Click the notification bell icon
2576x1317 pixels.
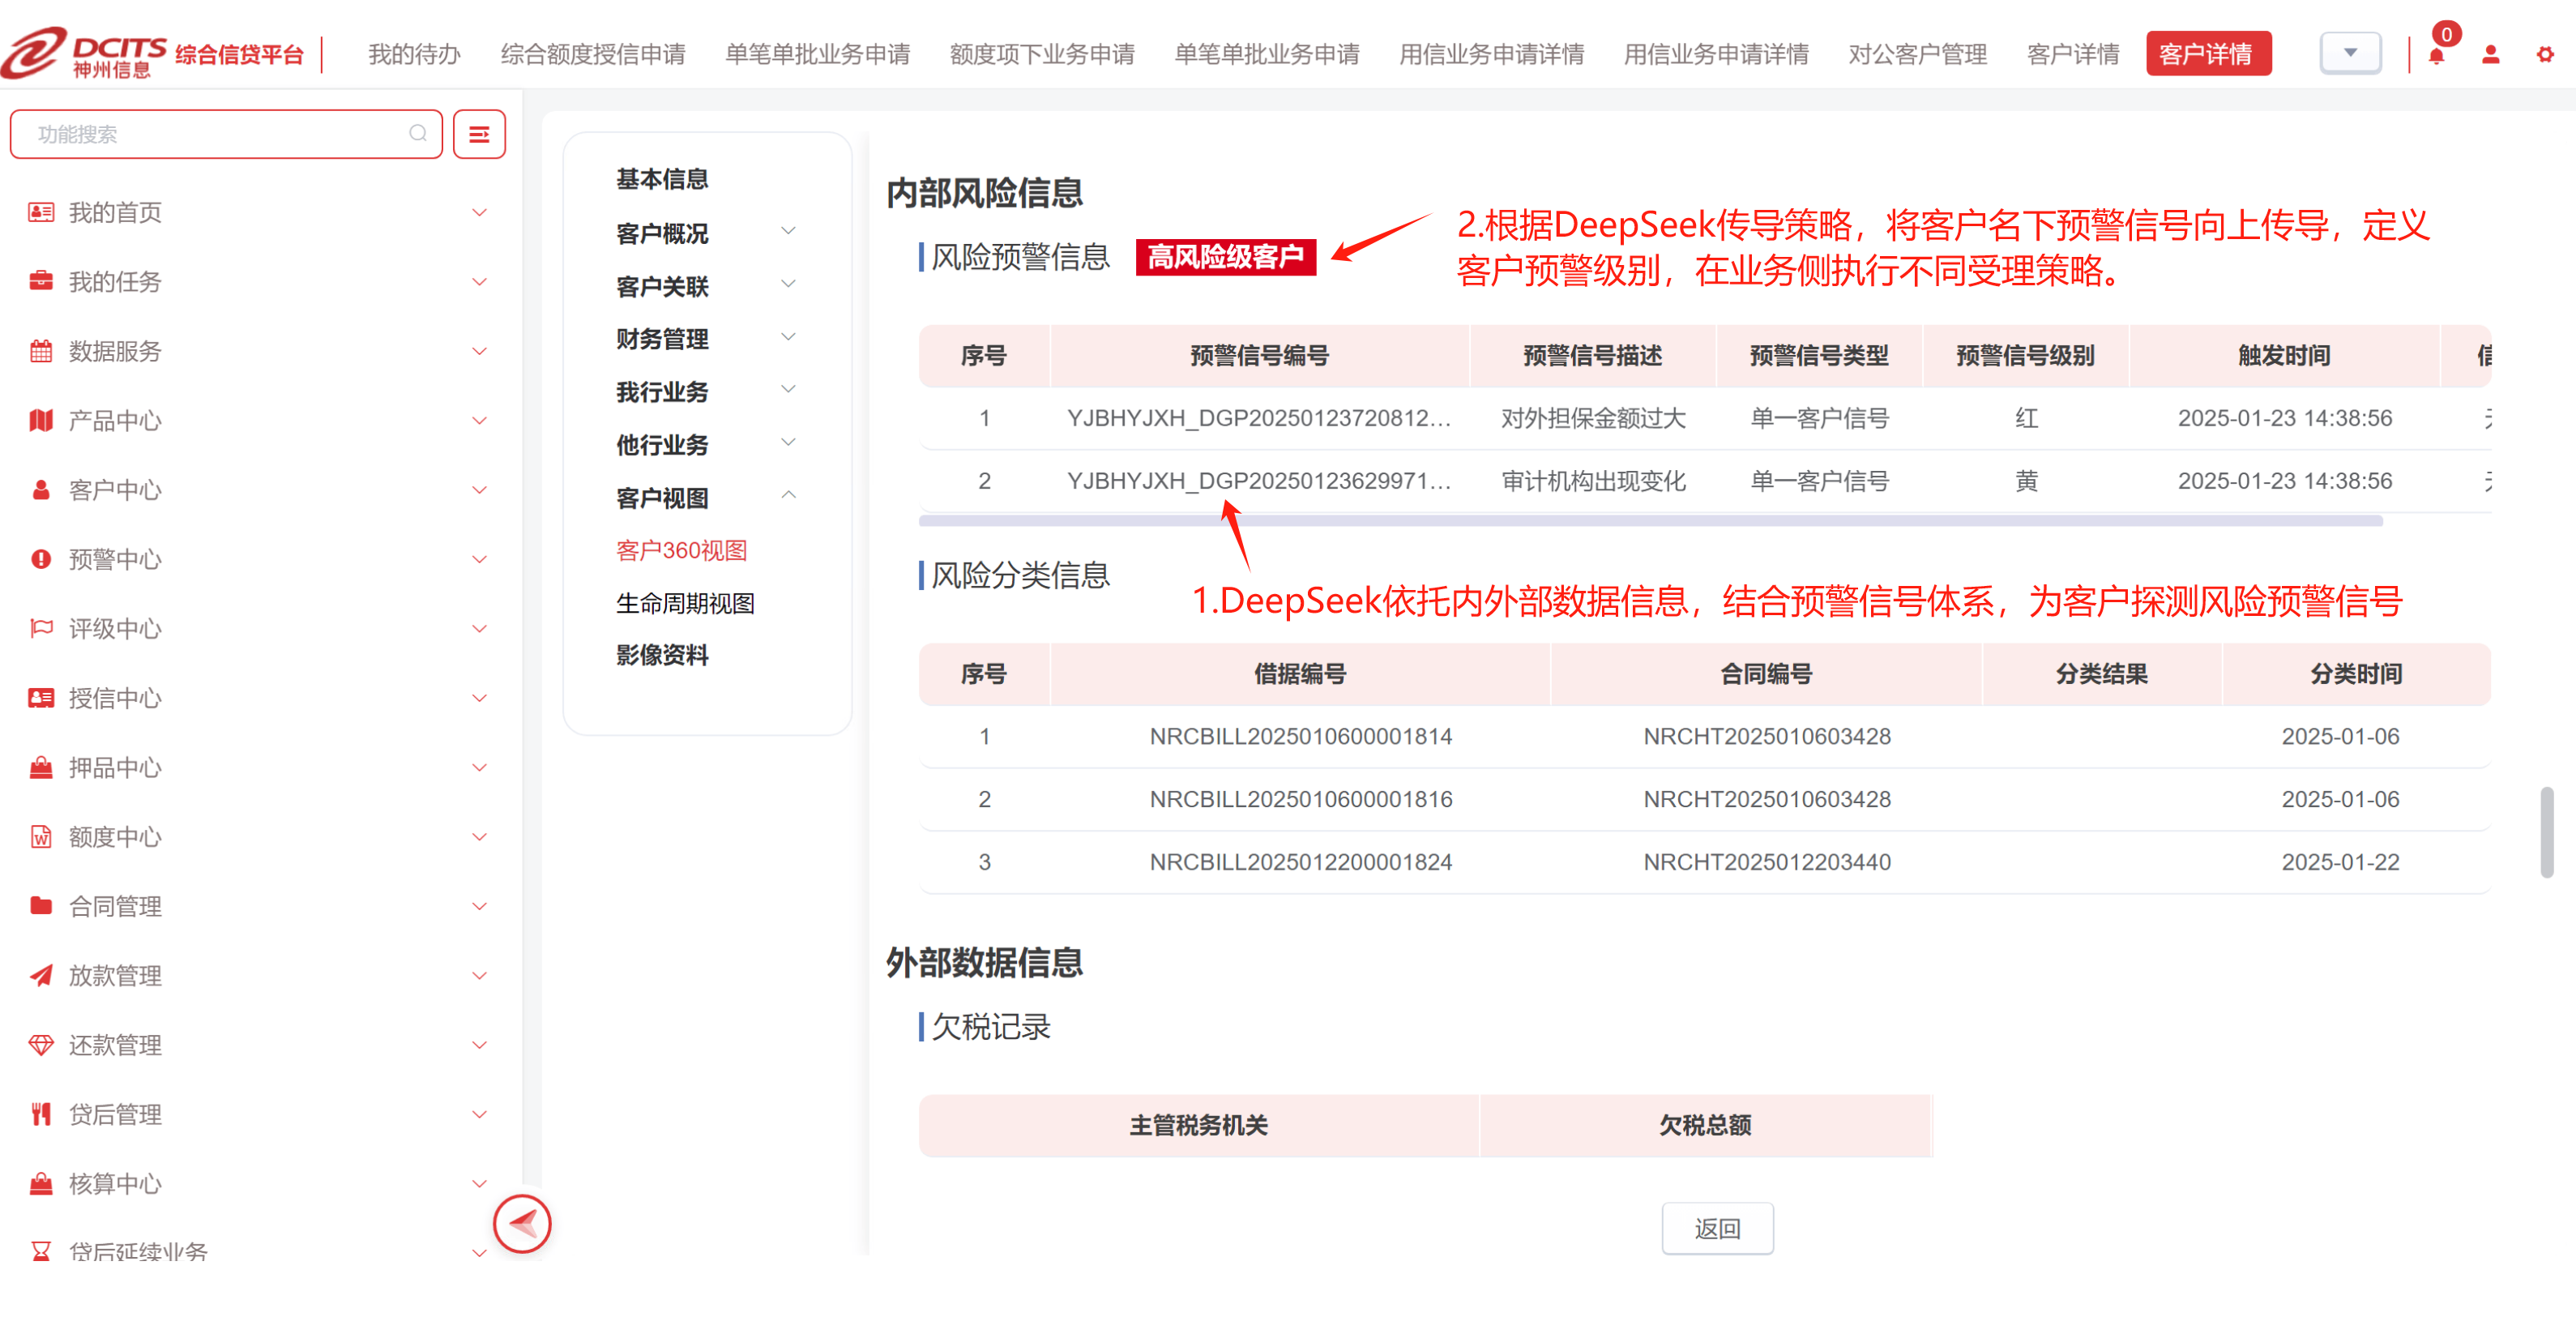pos(2436,55)
